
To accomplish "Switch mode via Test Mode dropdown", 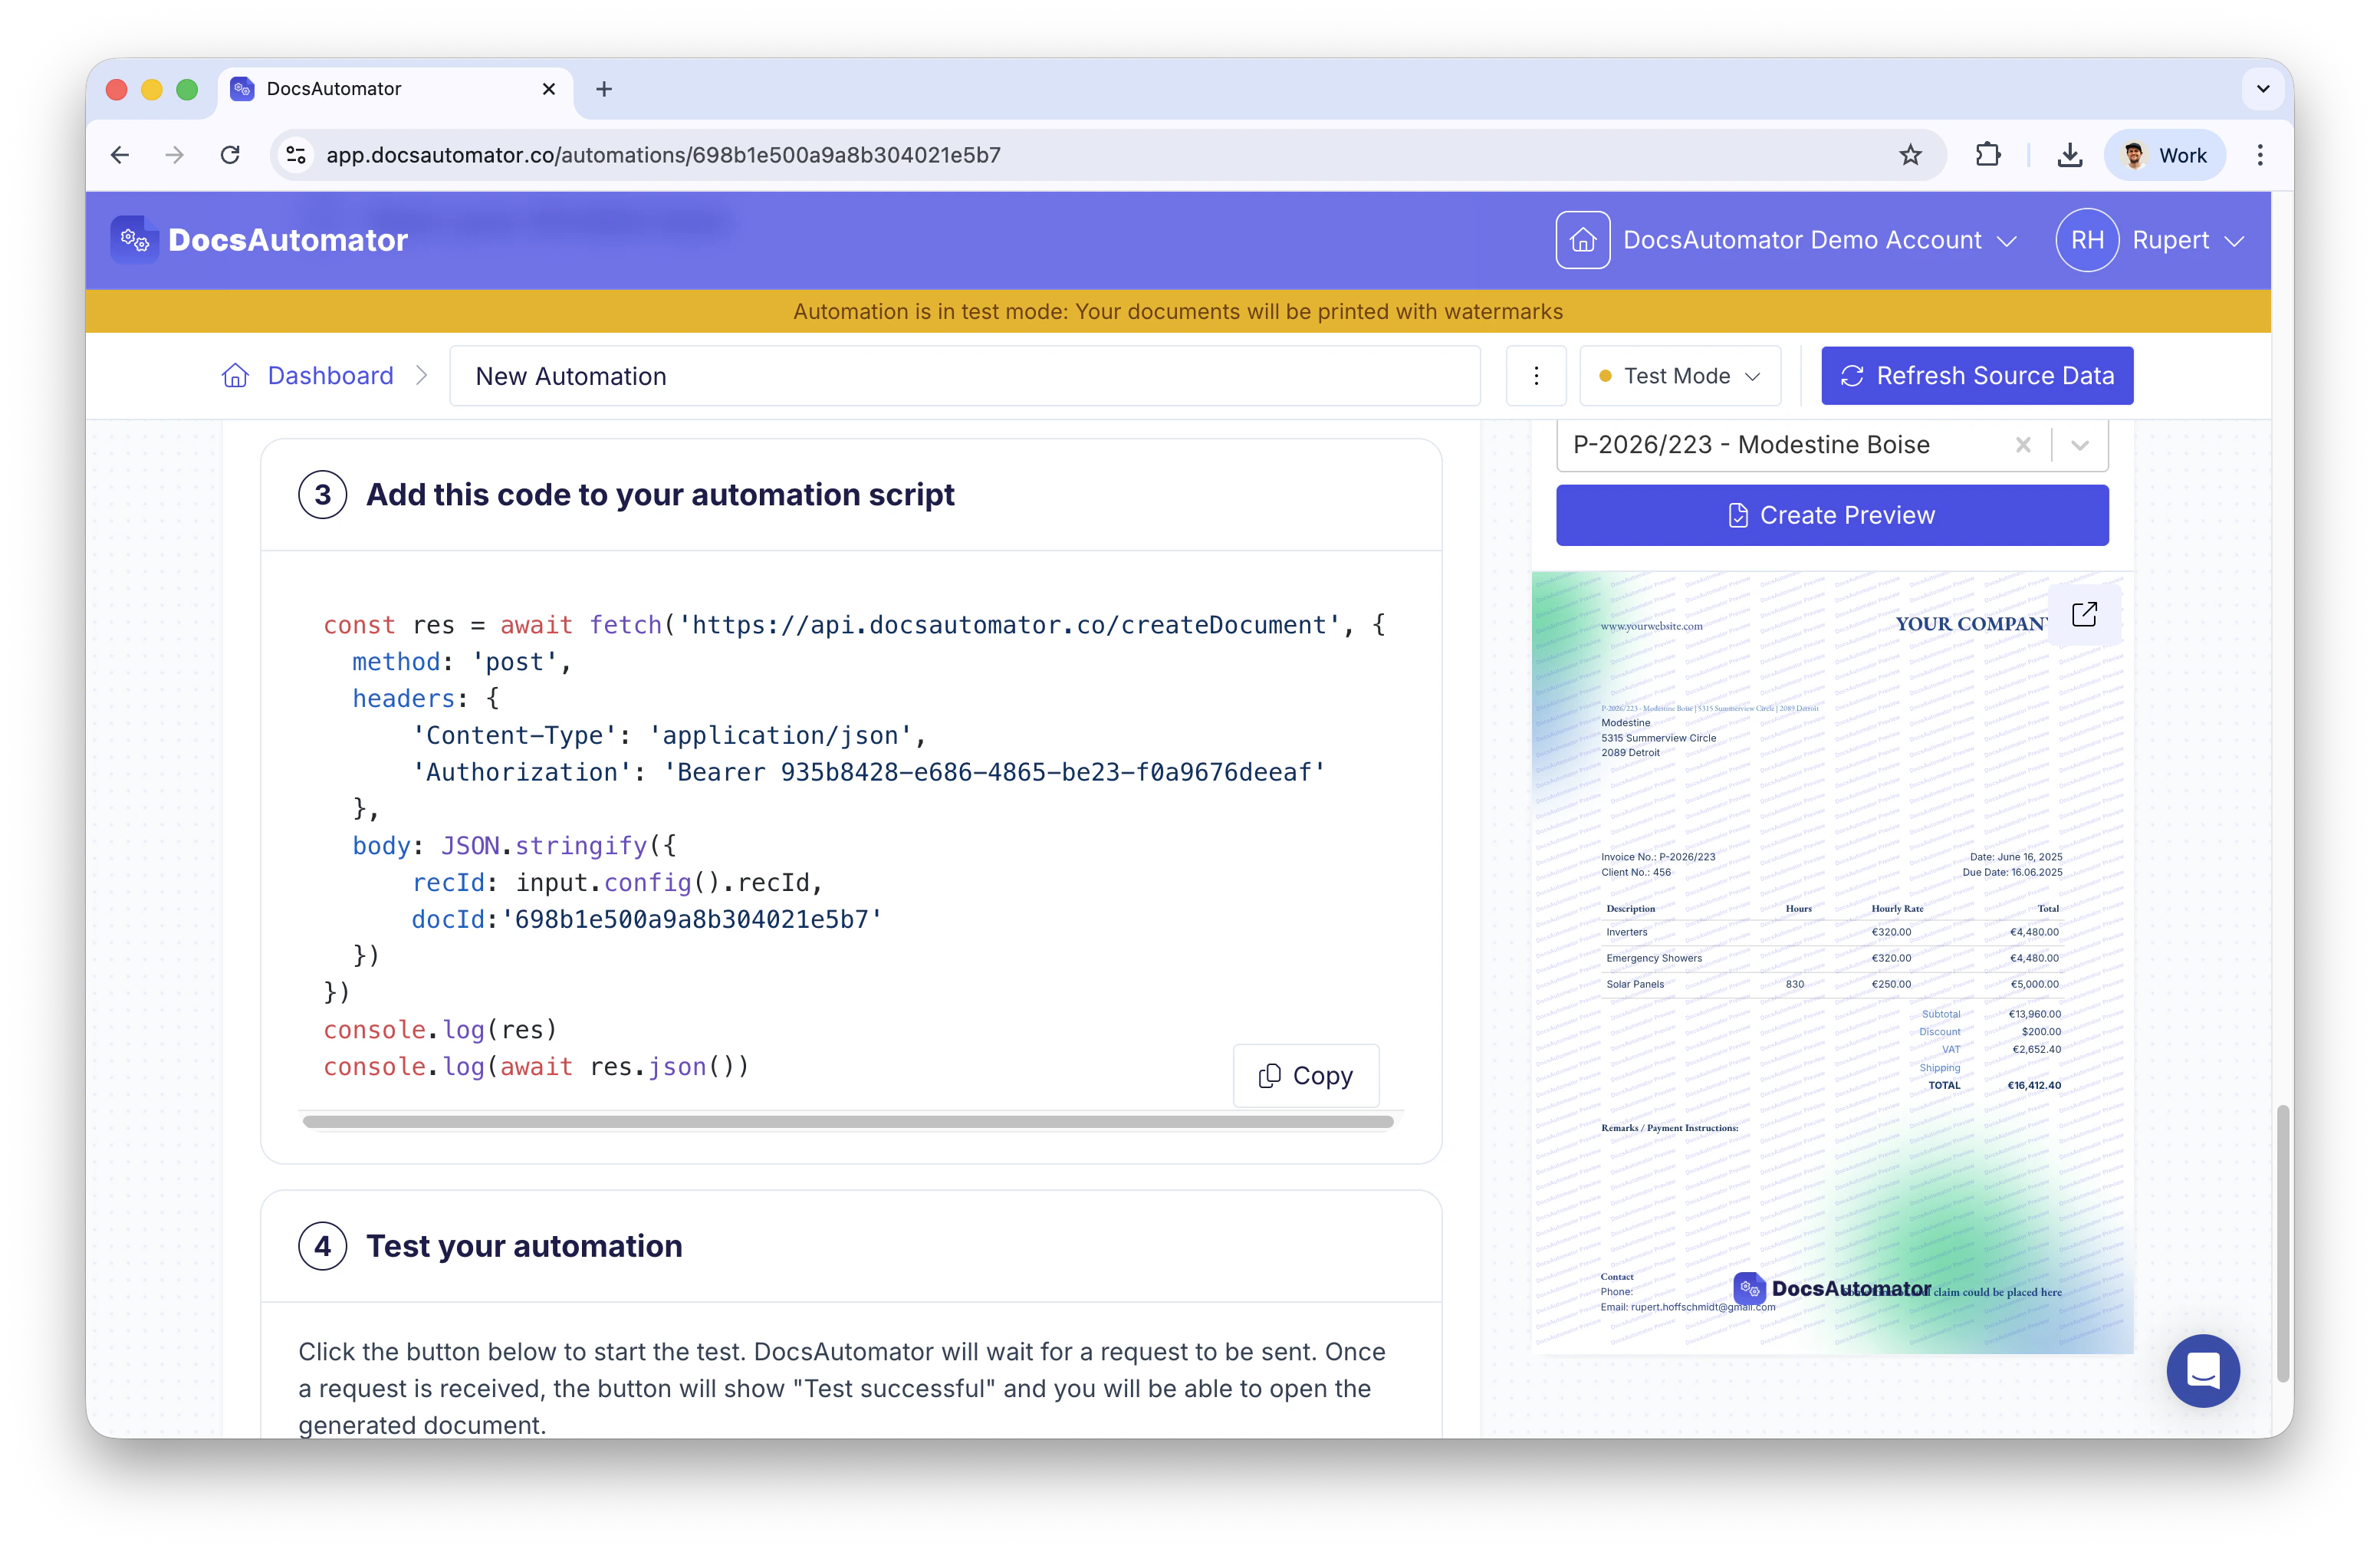I will 1680,376.
